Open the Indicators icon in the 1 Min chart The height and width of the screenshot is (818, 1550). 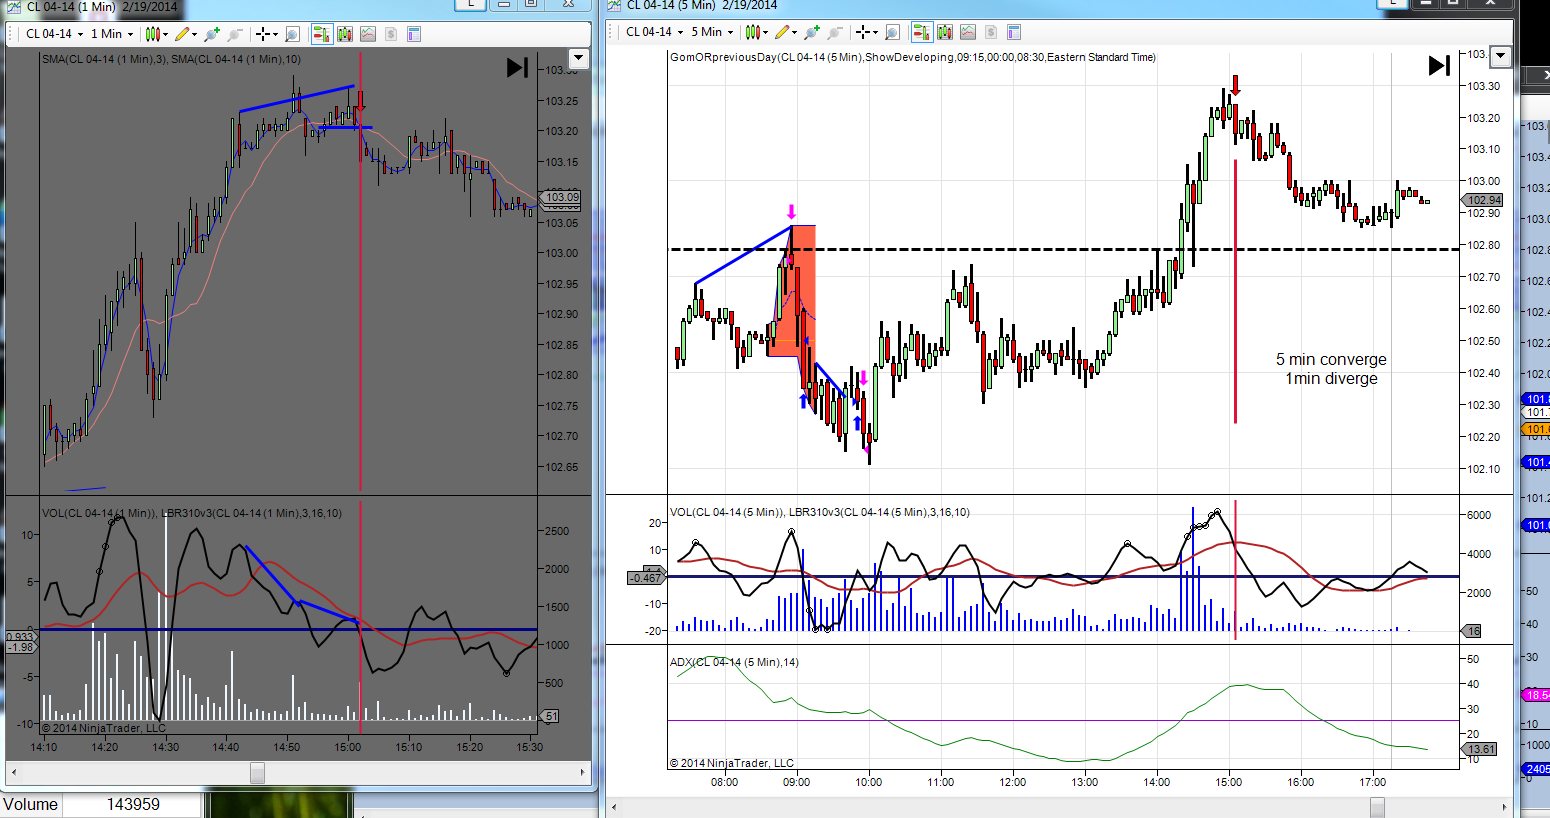tap(368, 34)
